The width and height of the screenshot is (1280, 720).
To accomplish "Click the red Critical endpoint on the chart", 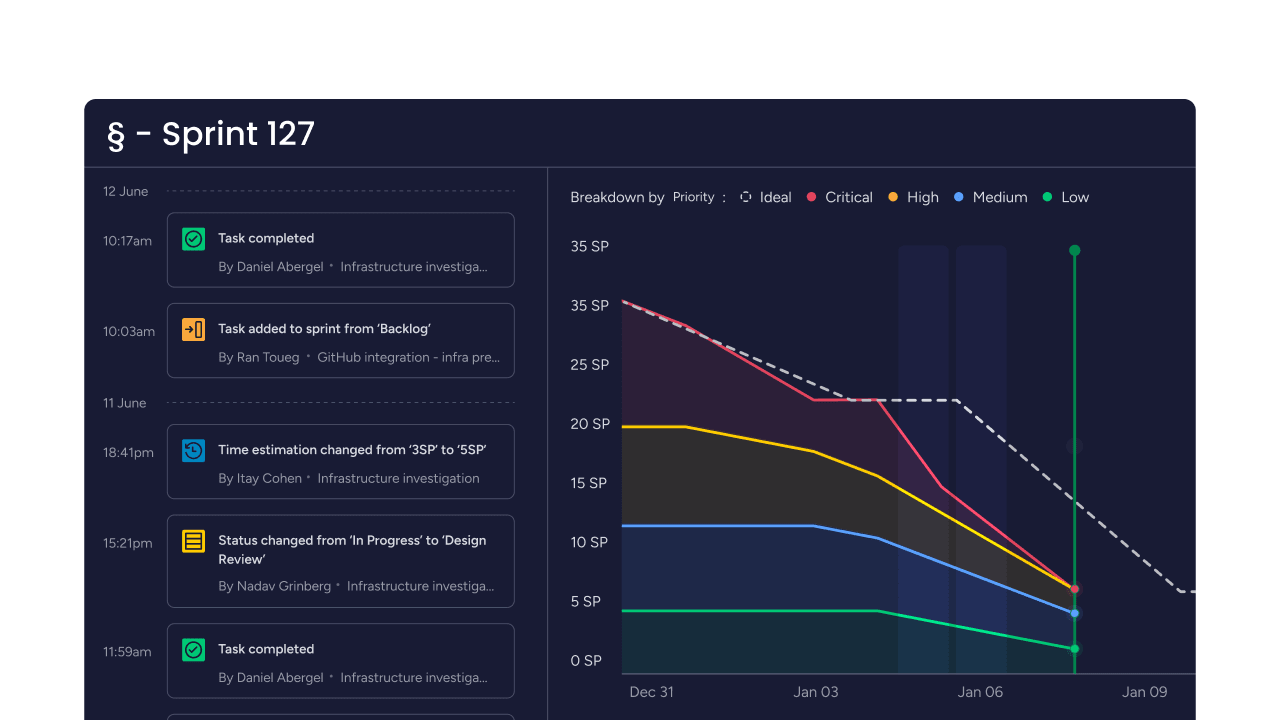I will 1074,589.
